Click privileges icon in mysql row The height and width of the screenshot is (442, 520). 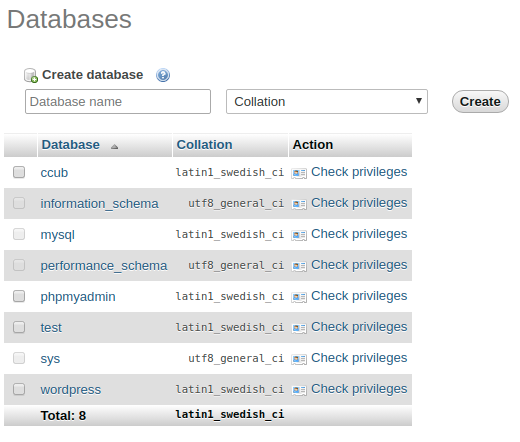pos(299,235)
